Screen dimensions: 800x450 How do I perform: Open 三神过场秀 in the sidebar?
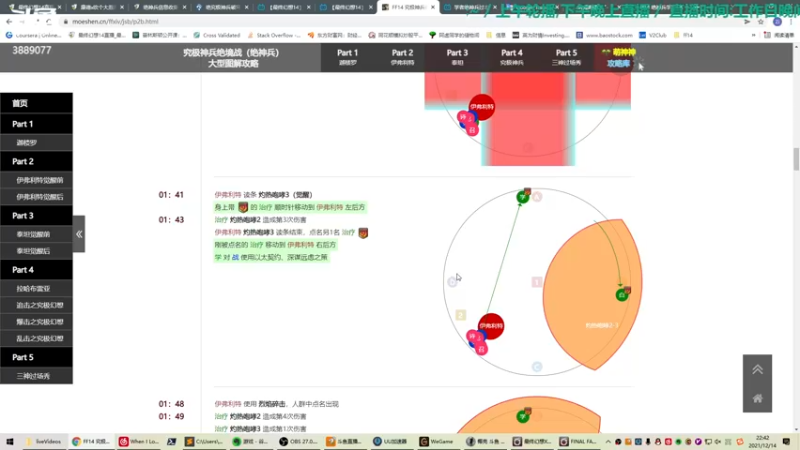36,376
